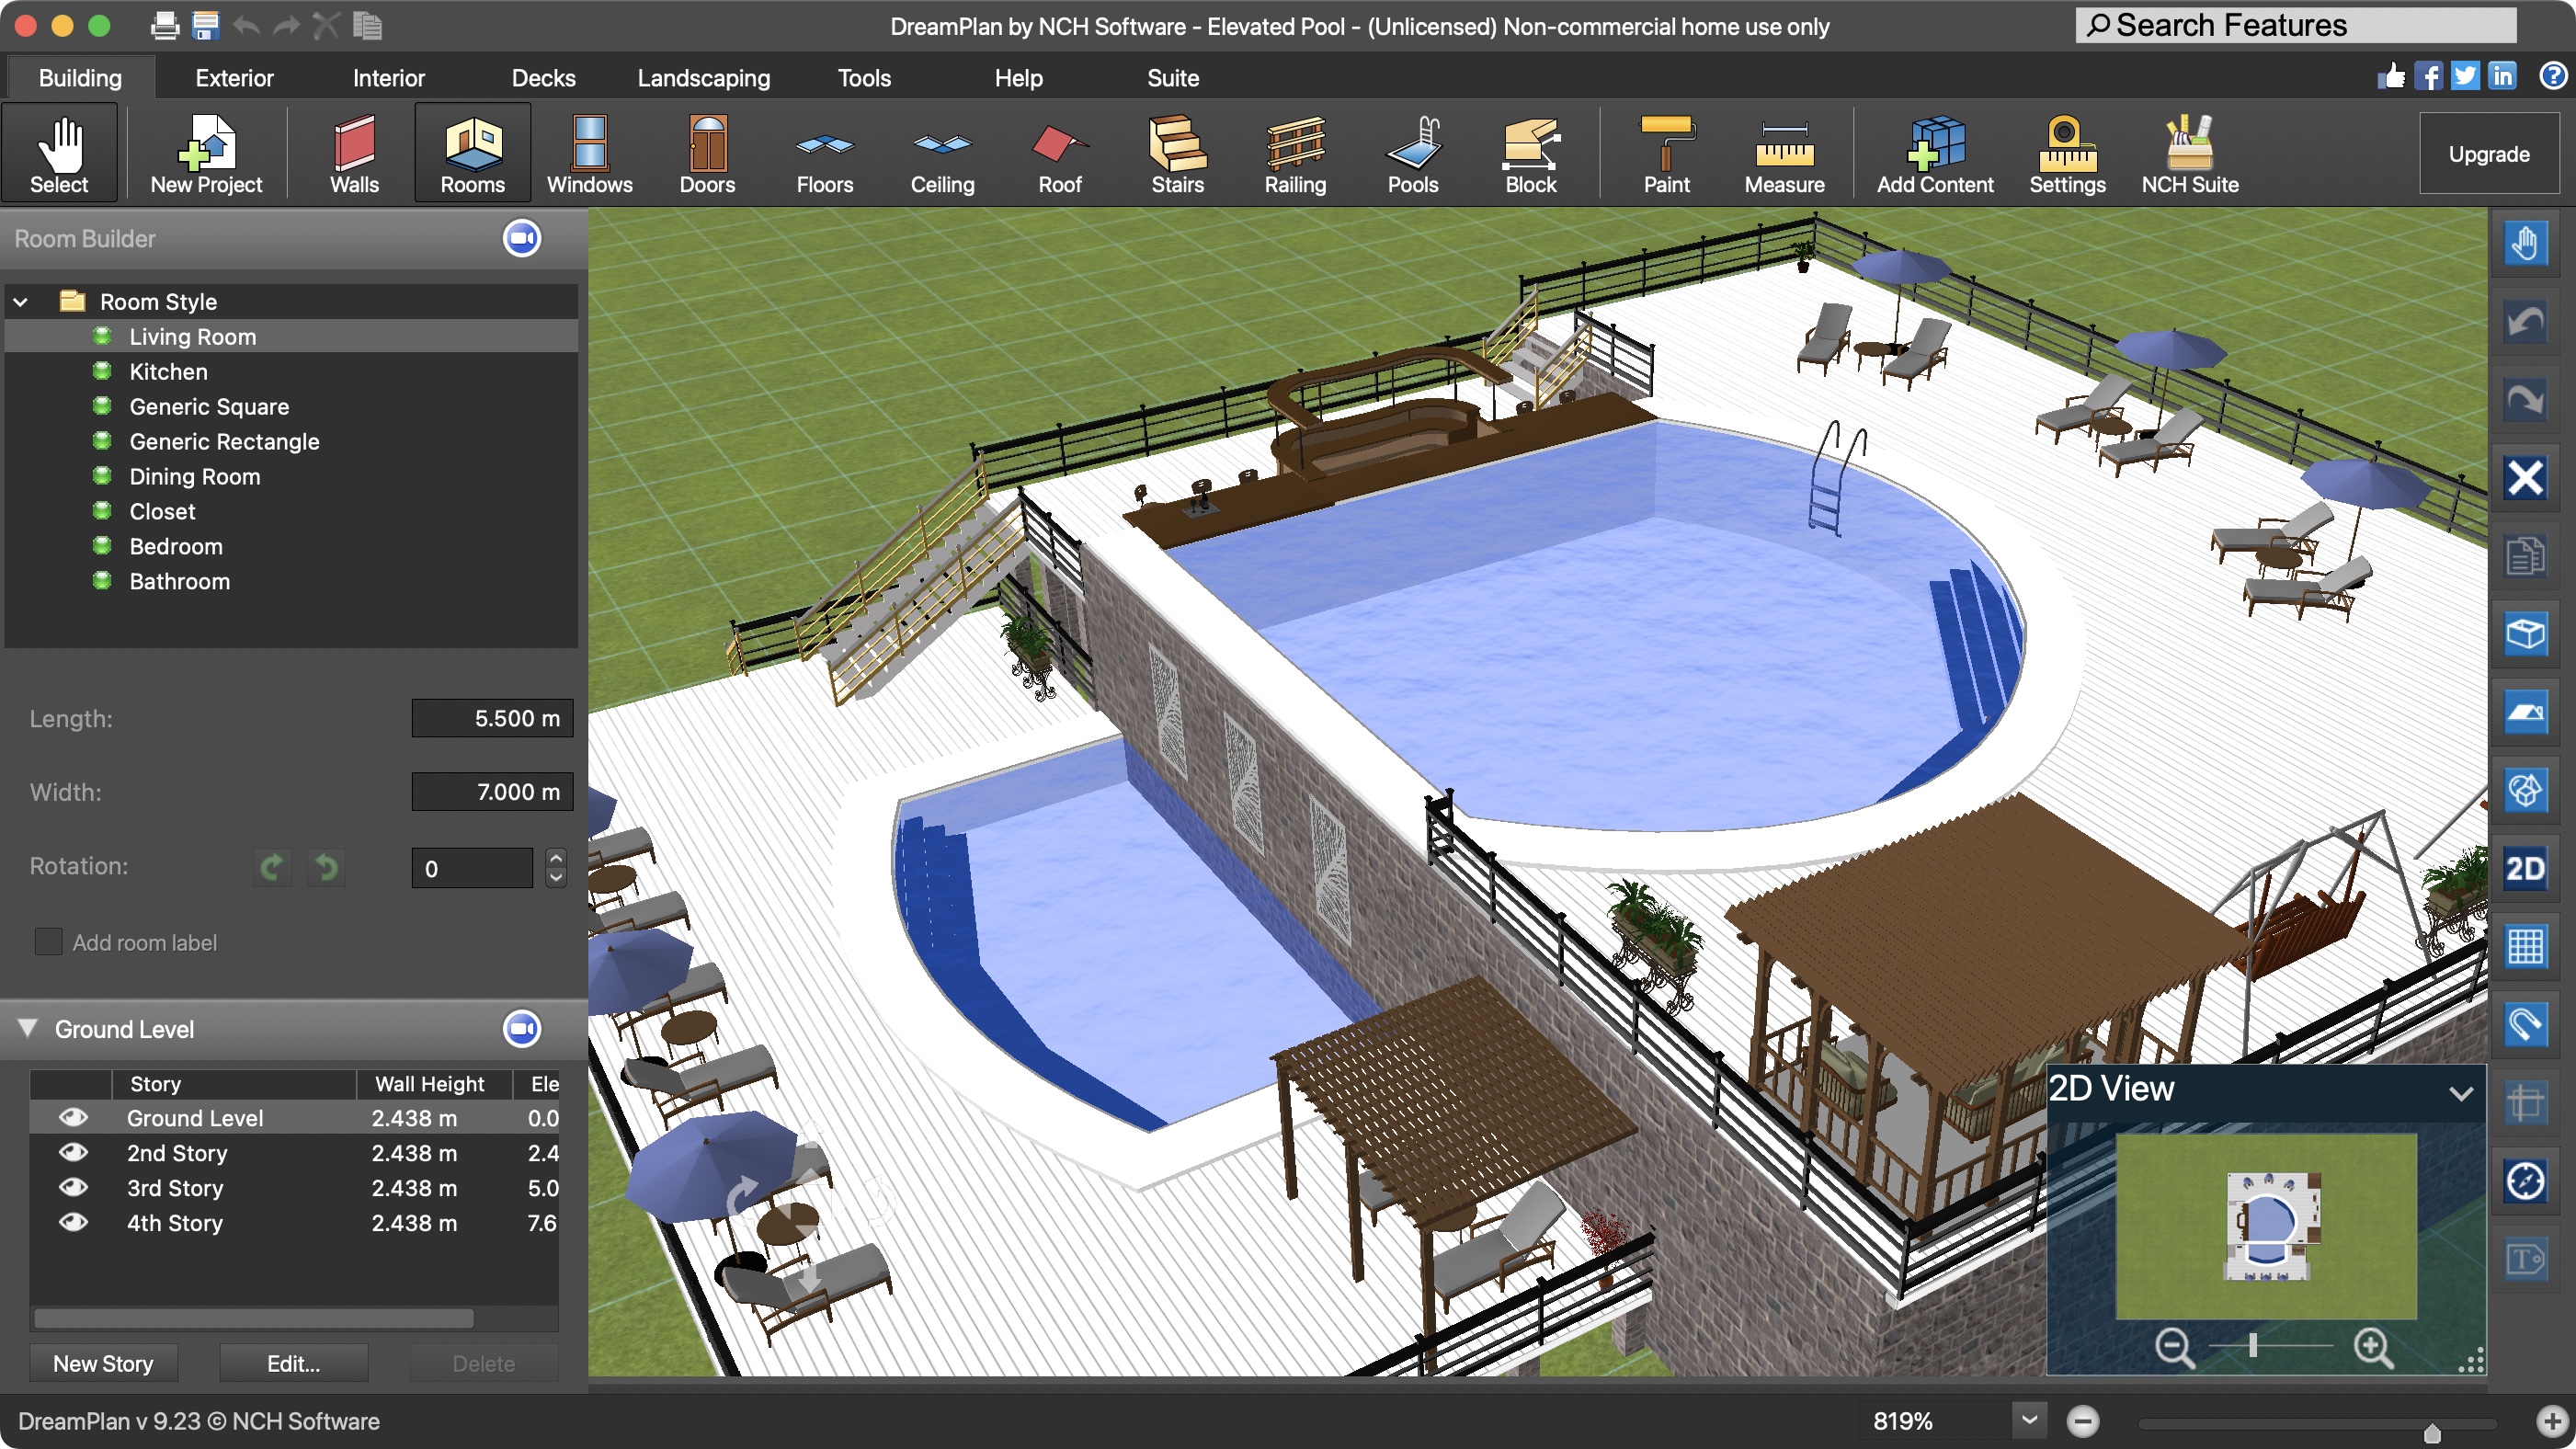Collapse the Room Style tree folder
The image size is (2576, 1449).
pos(20,301)
